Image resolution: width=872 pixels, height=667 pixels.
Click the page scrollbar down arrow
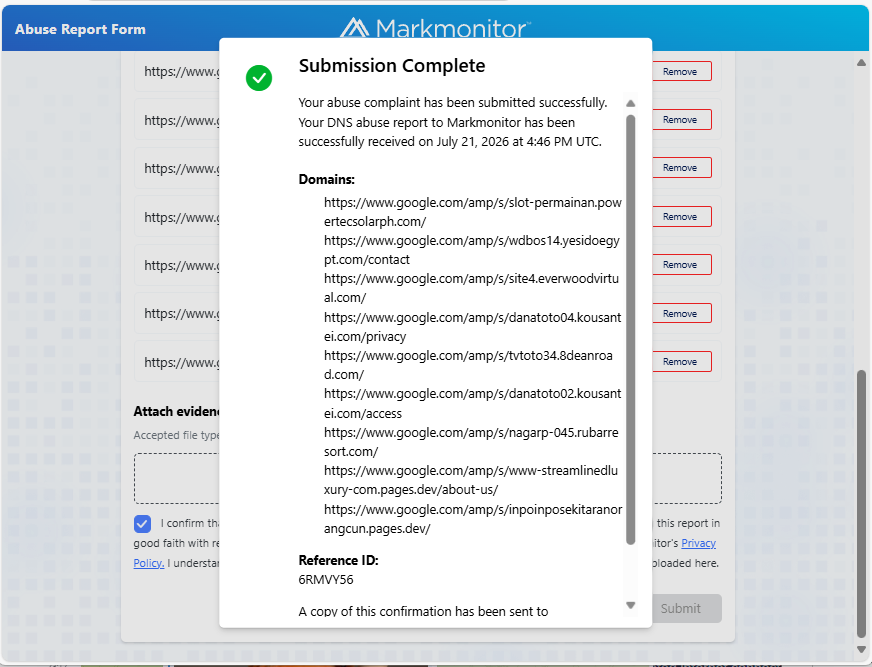click(861, 649)
